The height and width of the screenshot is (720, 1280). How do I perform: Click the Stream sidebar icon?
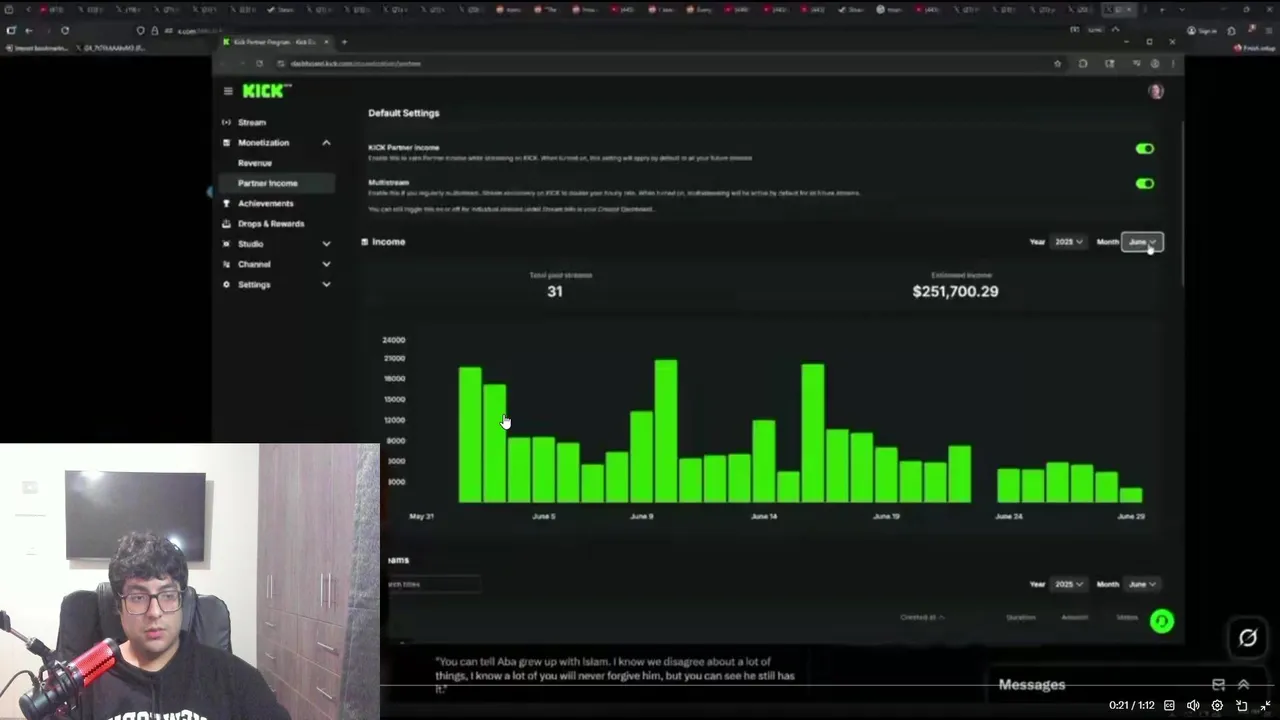pyautogui.click(x=226, y=122)
